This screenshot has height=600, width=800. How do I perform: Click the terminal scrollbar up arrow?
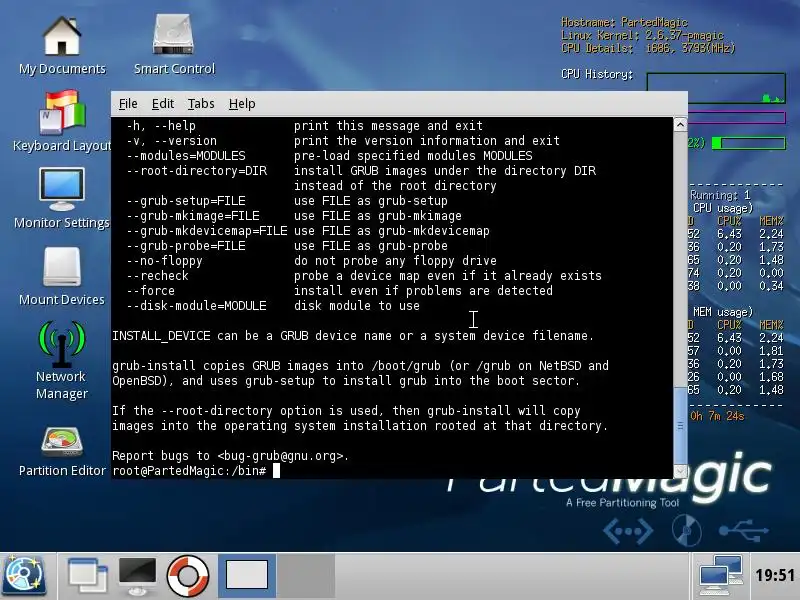coord(680,124)
